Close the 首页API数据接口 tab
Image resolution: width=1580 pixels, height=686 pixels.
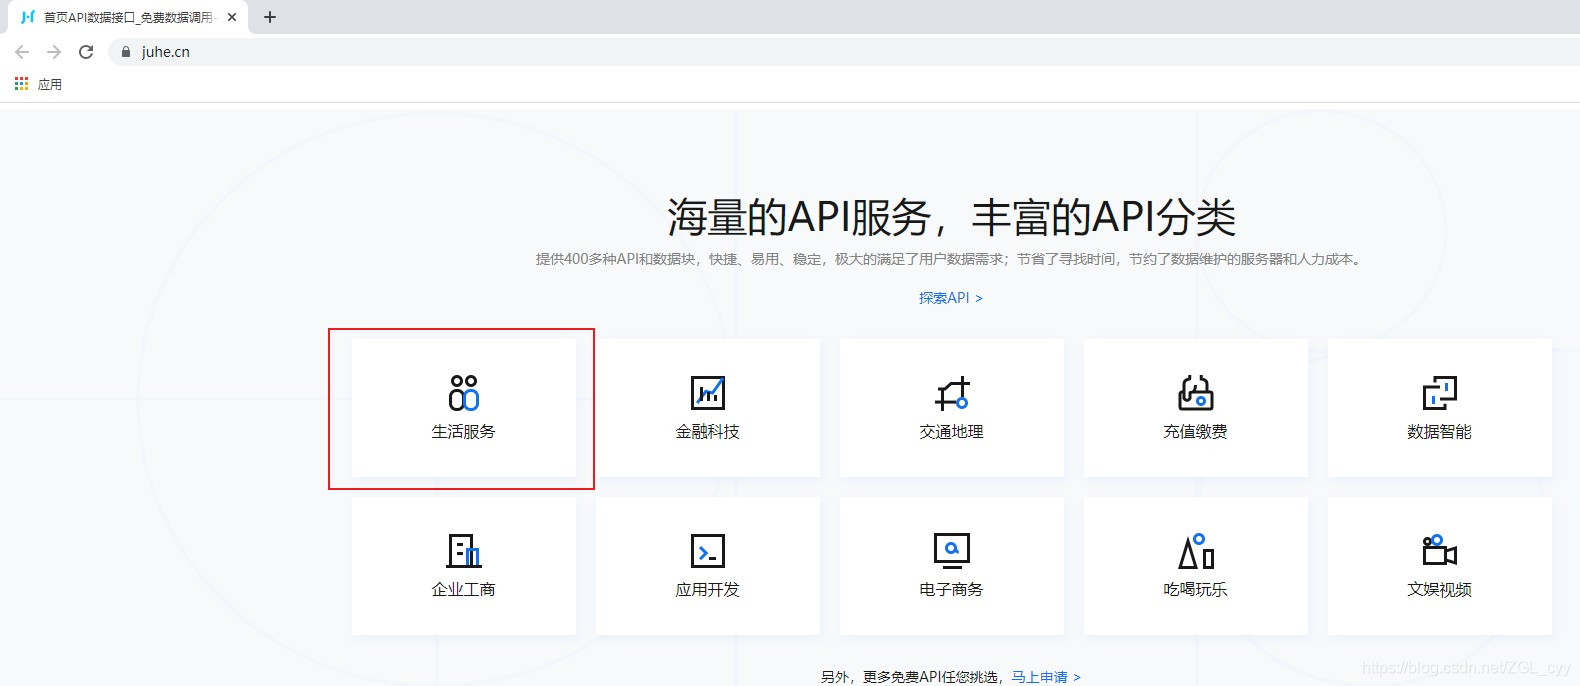tap(232, 17)
